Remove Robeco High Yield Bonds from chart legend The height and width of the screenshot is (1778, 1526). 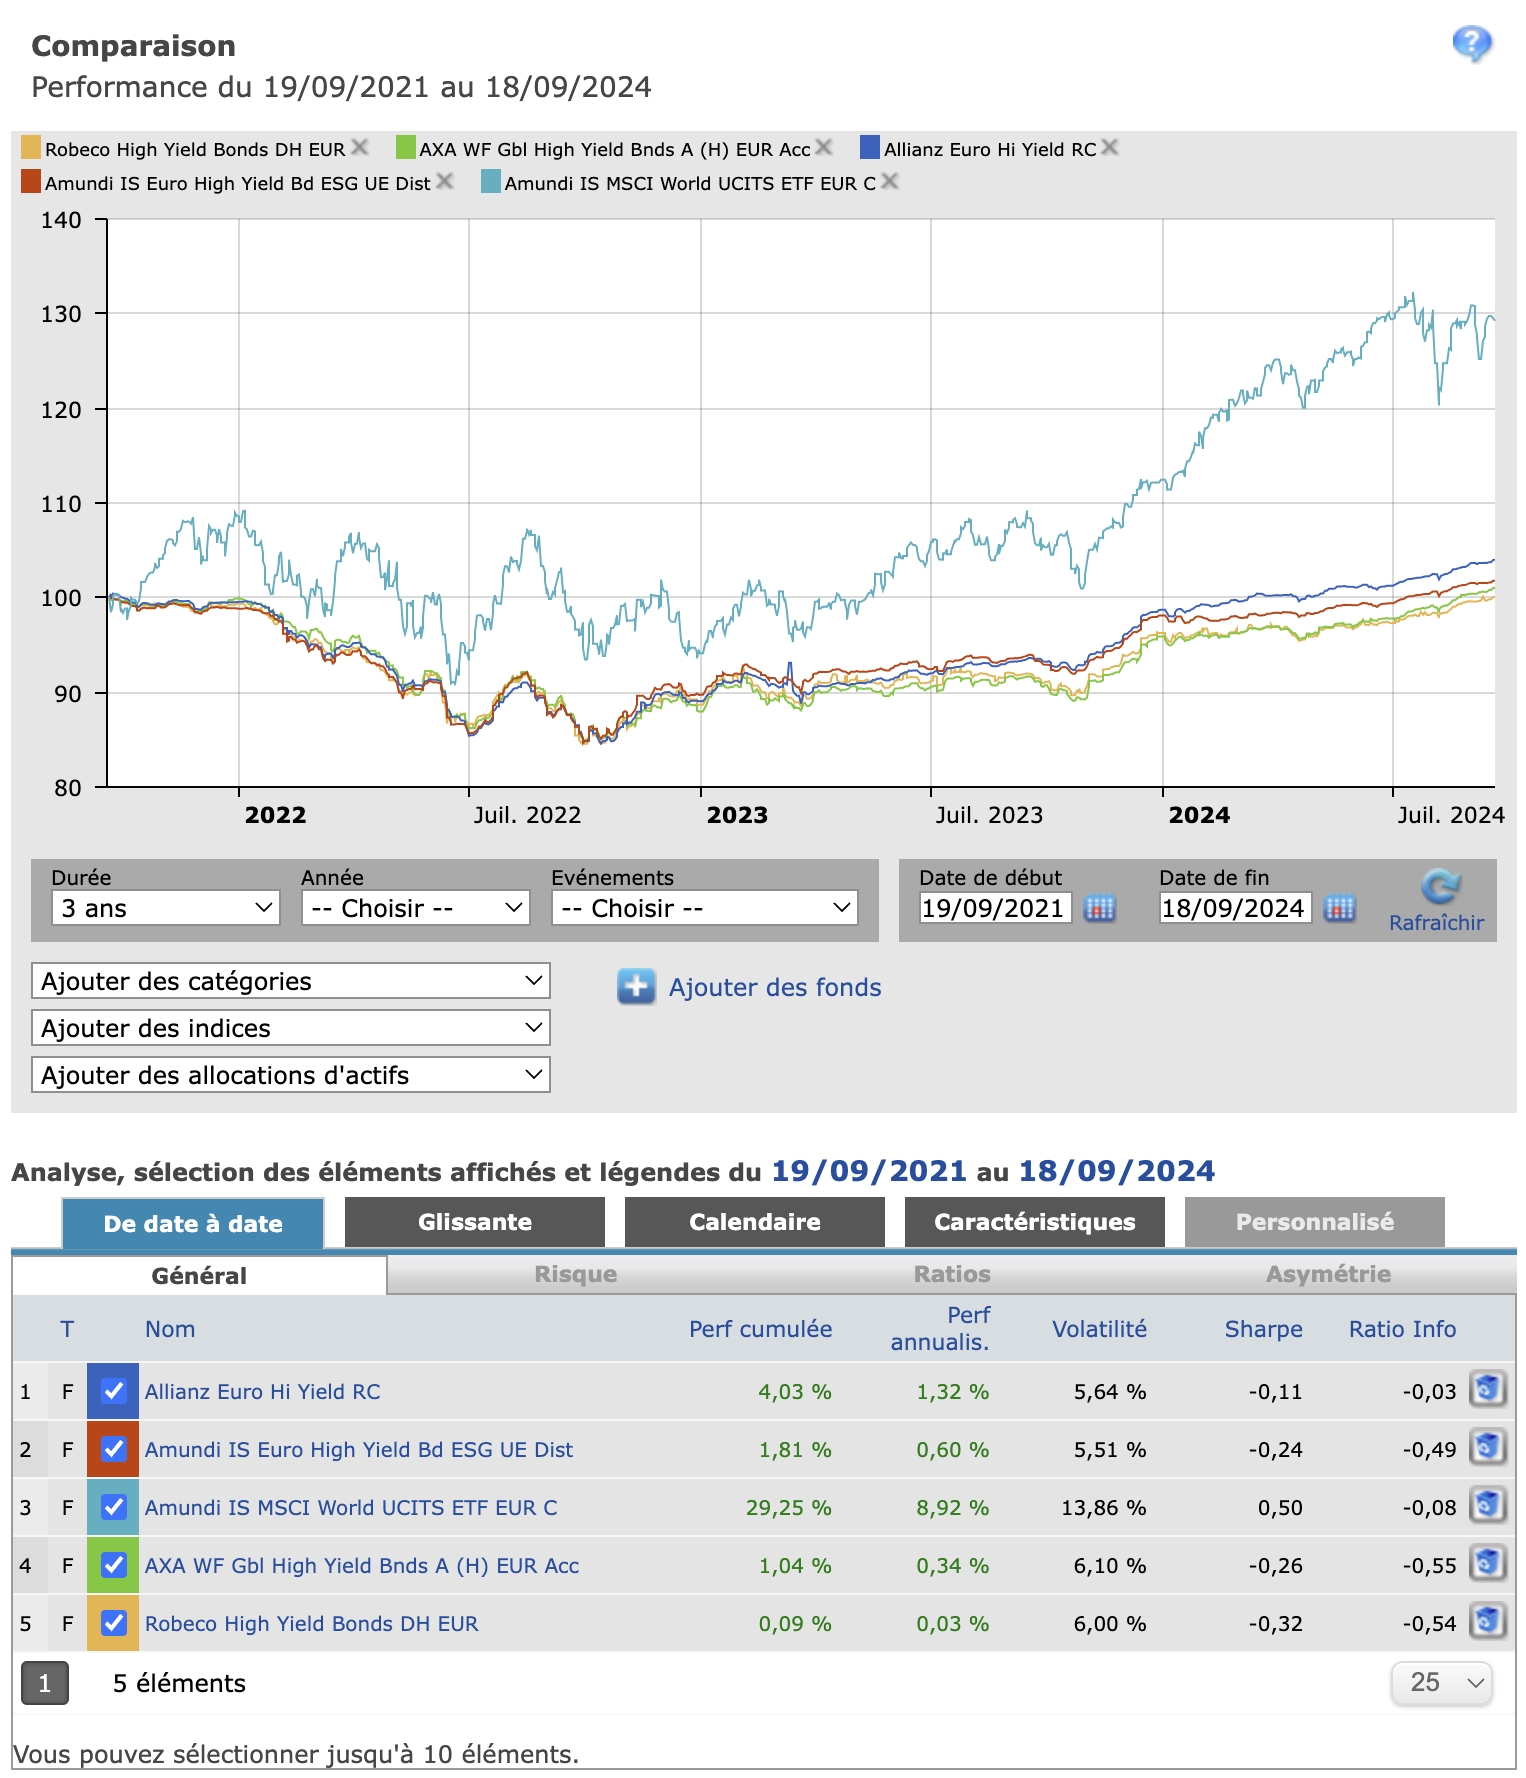360,148
